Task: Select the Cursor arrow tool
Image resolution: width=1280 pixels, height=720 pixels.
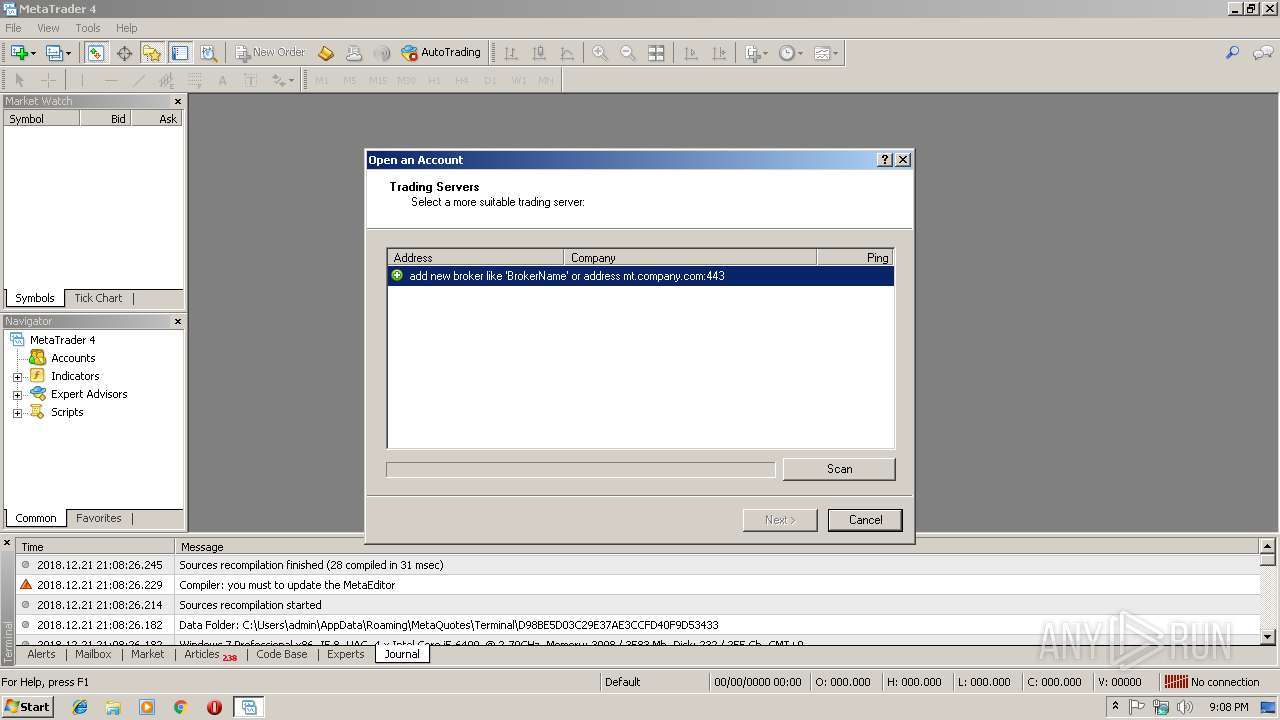Action: (19, 80)
